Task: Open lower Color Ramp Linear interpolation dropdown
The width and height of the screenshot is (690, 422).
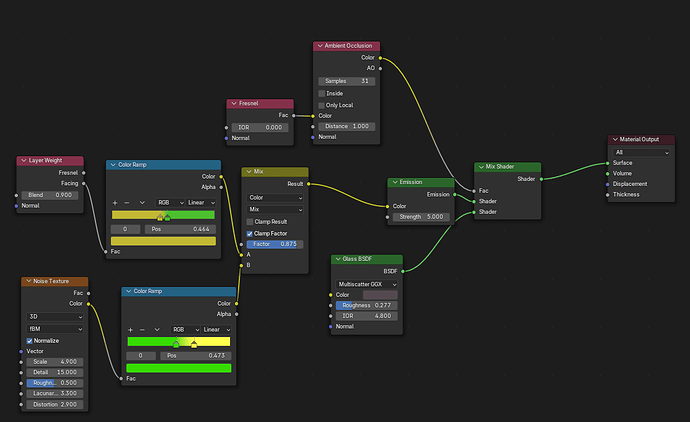Action: (217, 330)
